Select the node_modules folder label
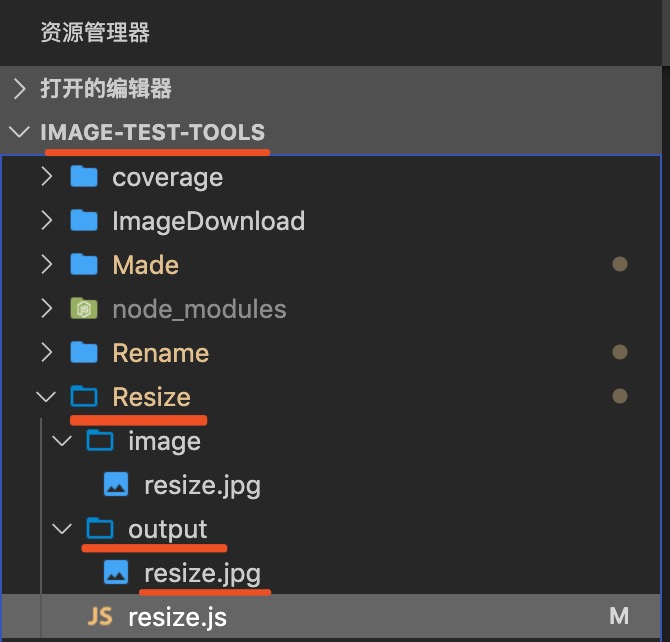The width and height of the screenshot is (670, 642). 199,309
